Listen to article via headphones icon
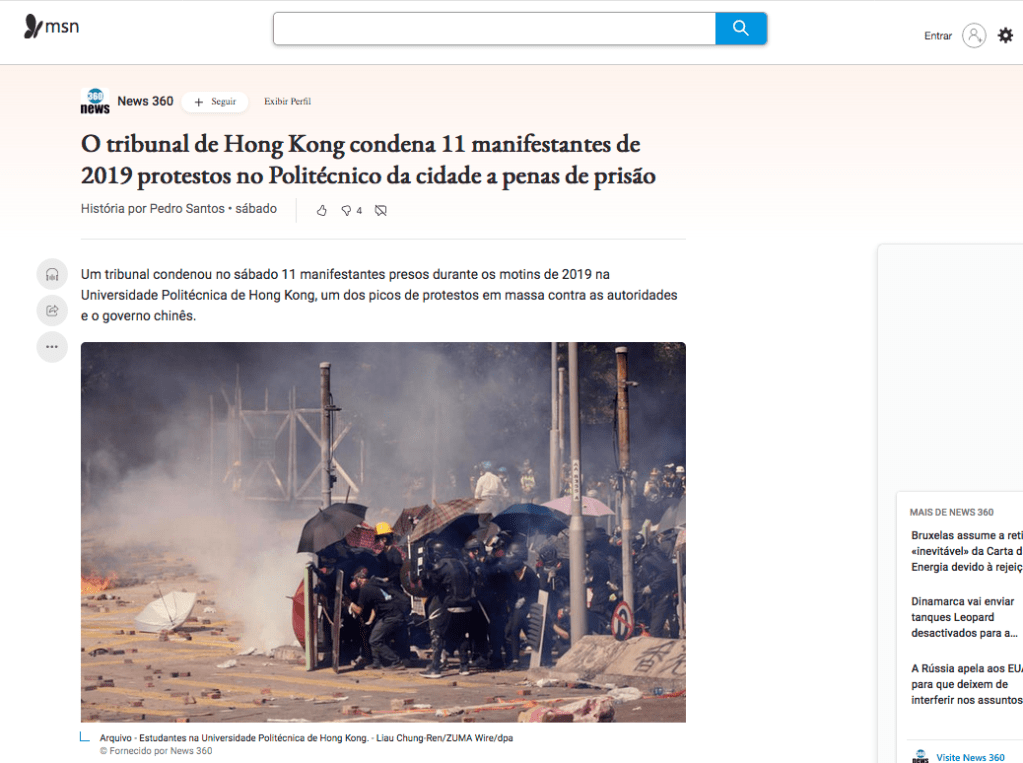 pyautogui.click(x=52, y=275)
